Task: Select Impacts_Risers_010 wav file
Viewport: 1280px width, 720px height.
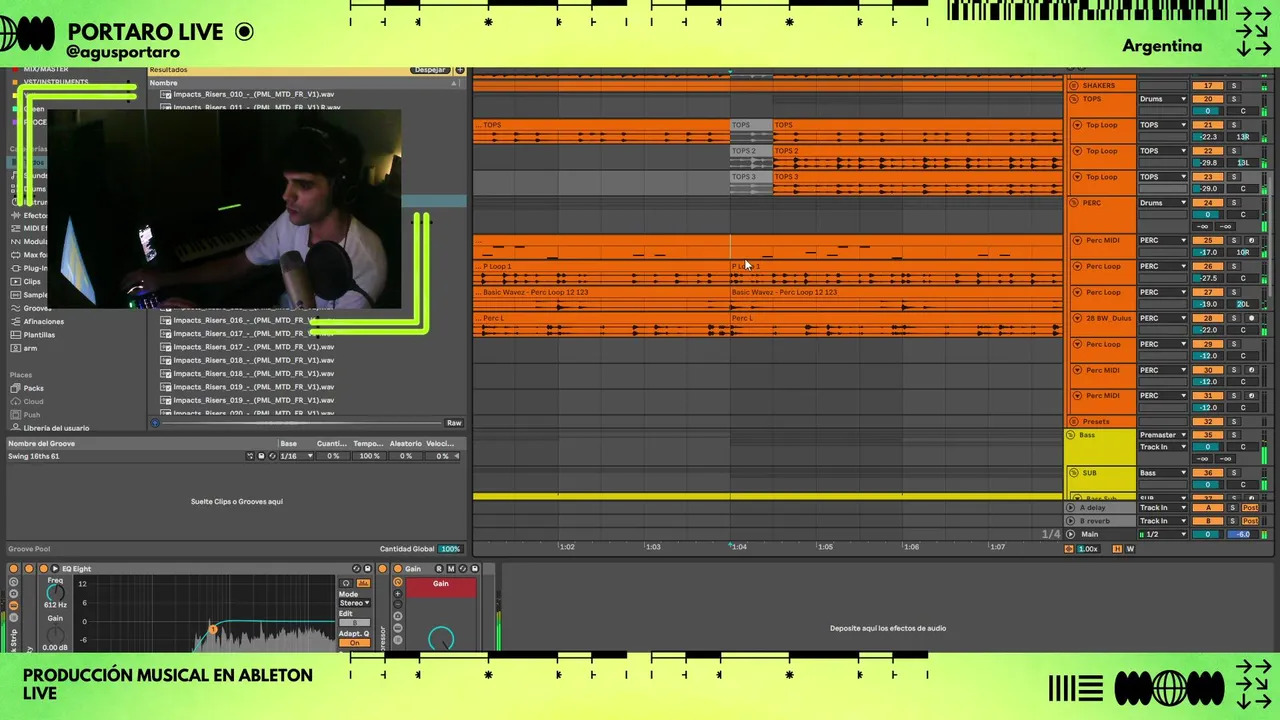Action: pos(252,94)
